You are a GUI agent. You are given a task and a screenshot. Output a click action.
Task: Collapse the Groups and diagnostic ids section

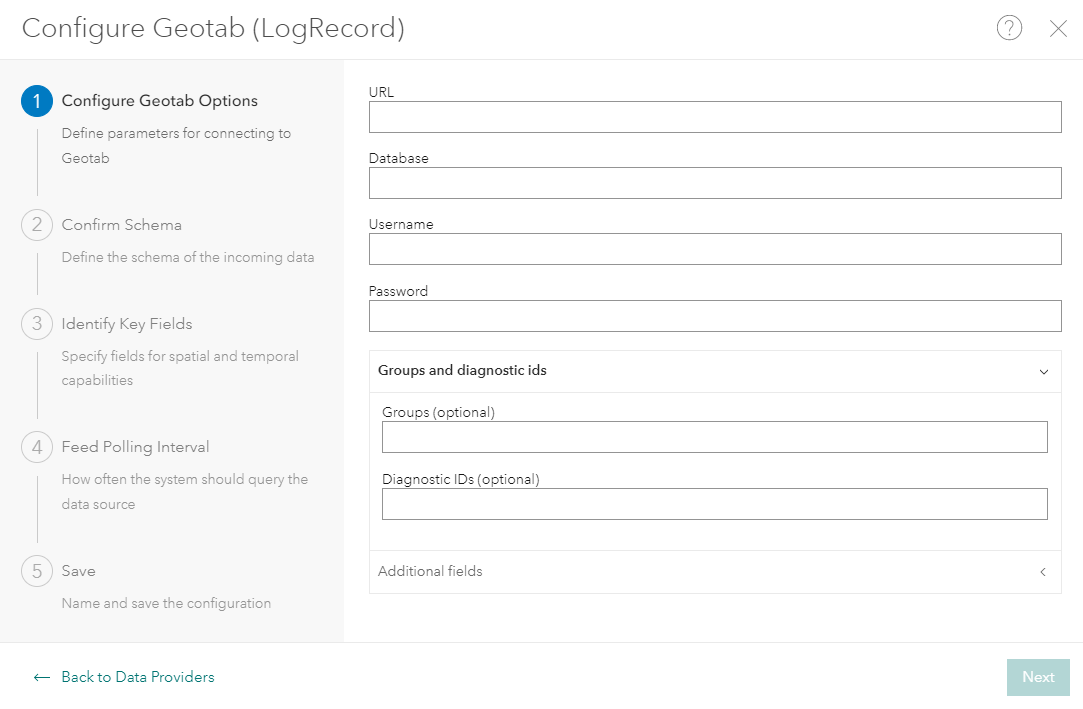[x=1044, y=371]
